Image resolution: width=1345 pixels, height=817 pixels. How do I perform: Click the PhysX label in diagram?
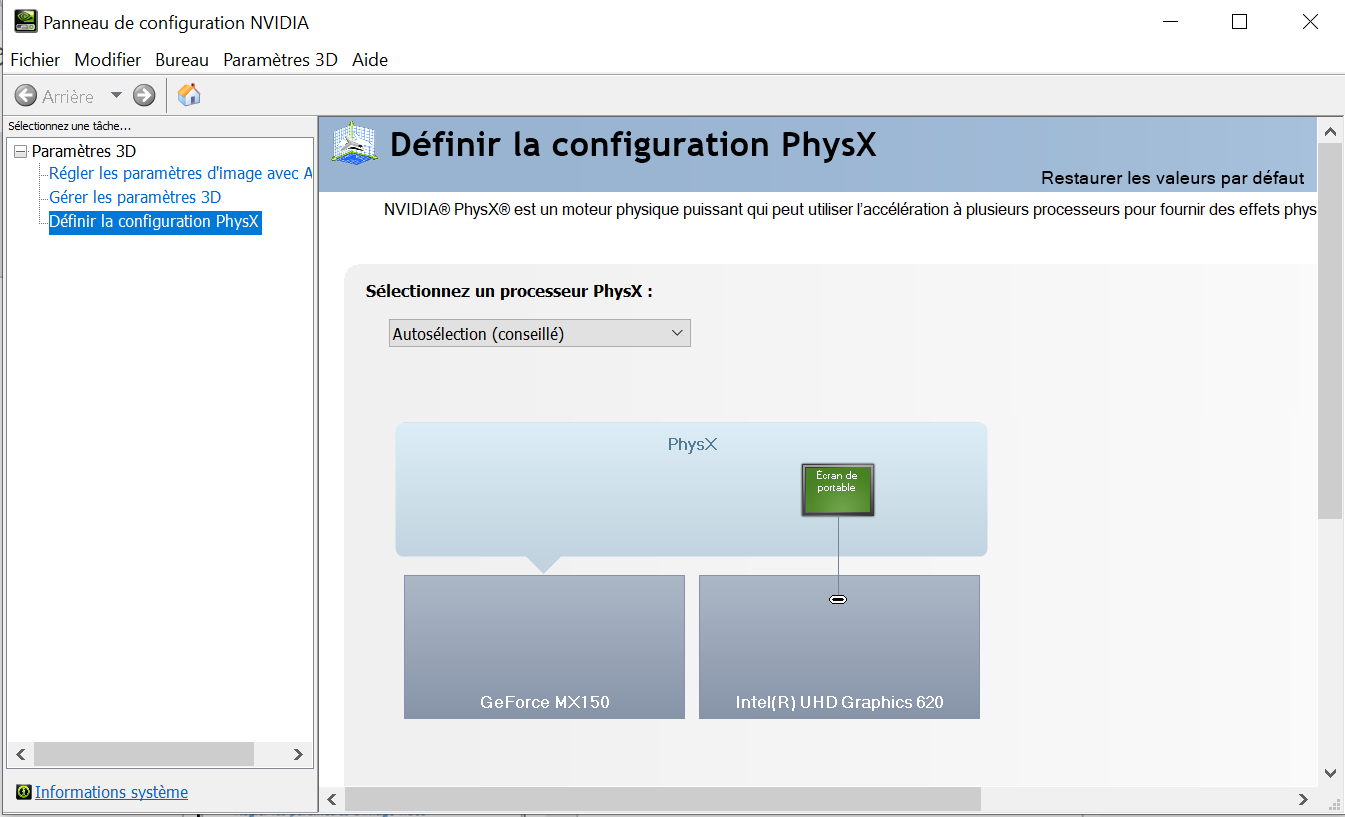692,444
